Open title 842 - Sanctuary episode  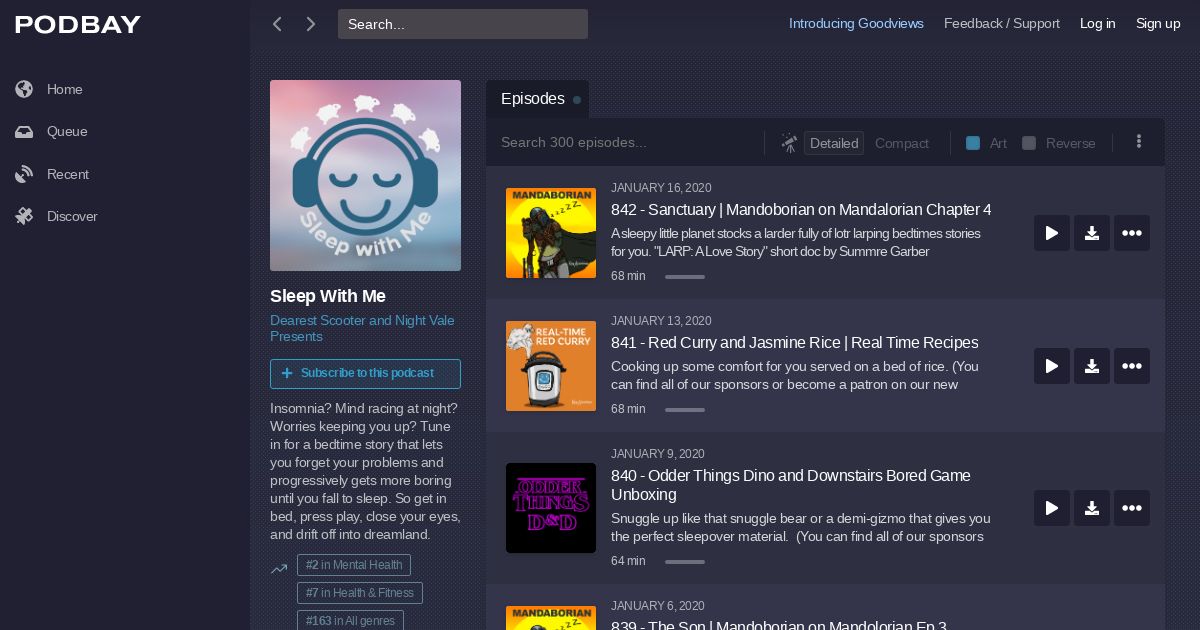[x=801, y=210]
